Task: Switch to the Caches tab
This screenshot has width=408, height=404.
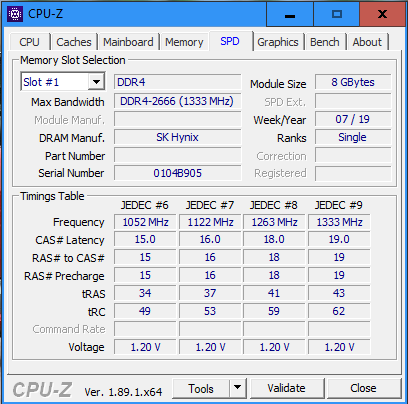Action: point(74,42)
